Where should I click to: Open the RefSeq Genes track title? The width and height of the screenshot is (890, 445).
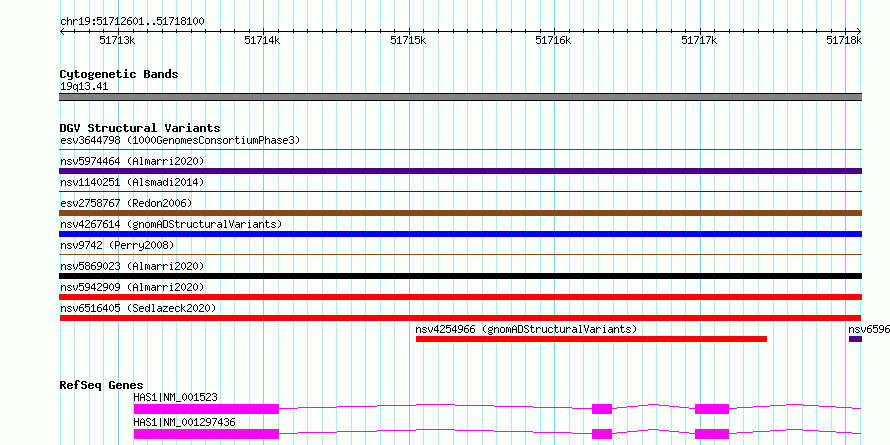coord(101,385)
